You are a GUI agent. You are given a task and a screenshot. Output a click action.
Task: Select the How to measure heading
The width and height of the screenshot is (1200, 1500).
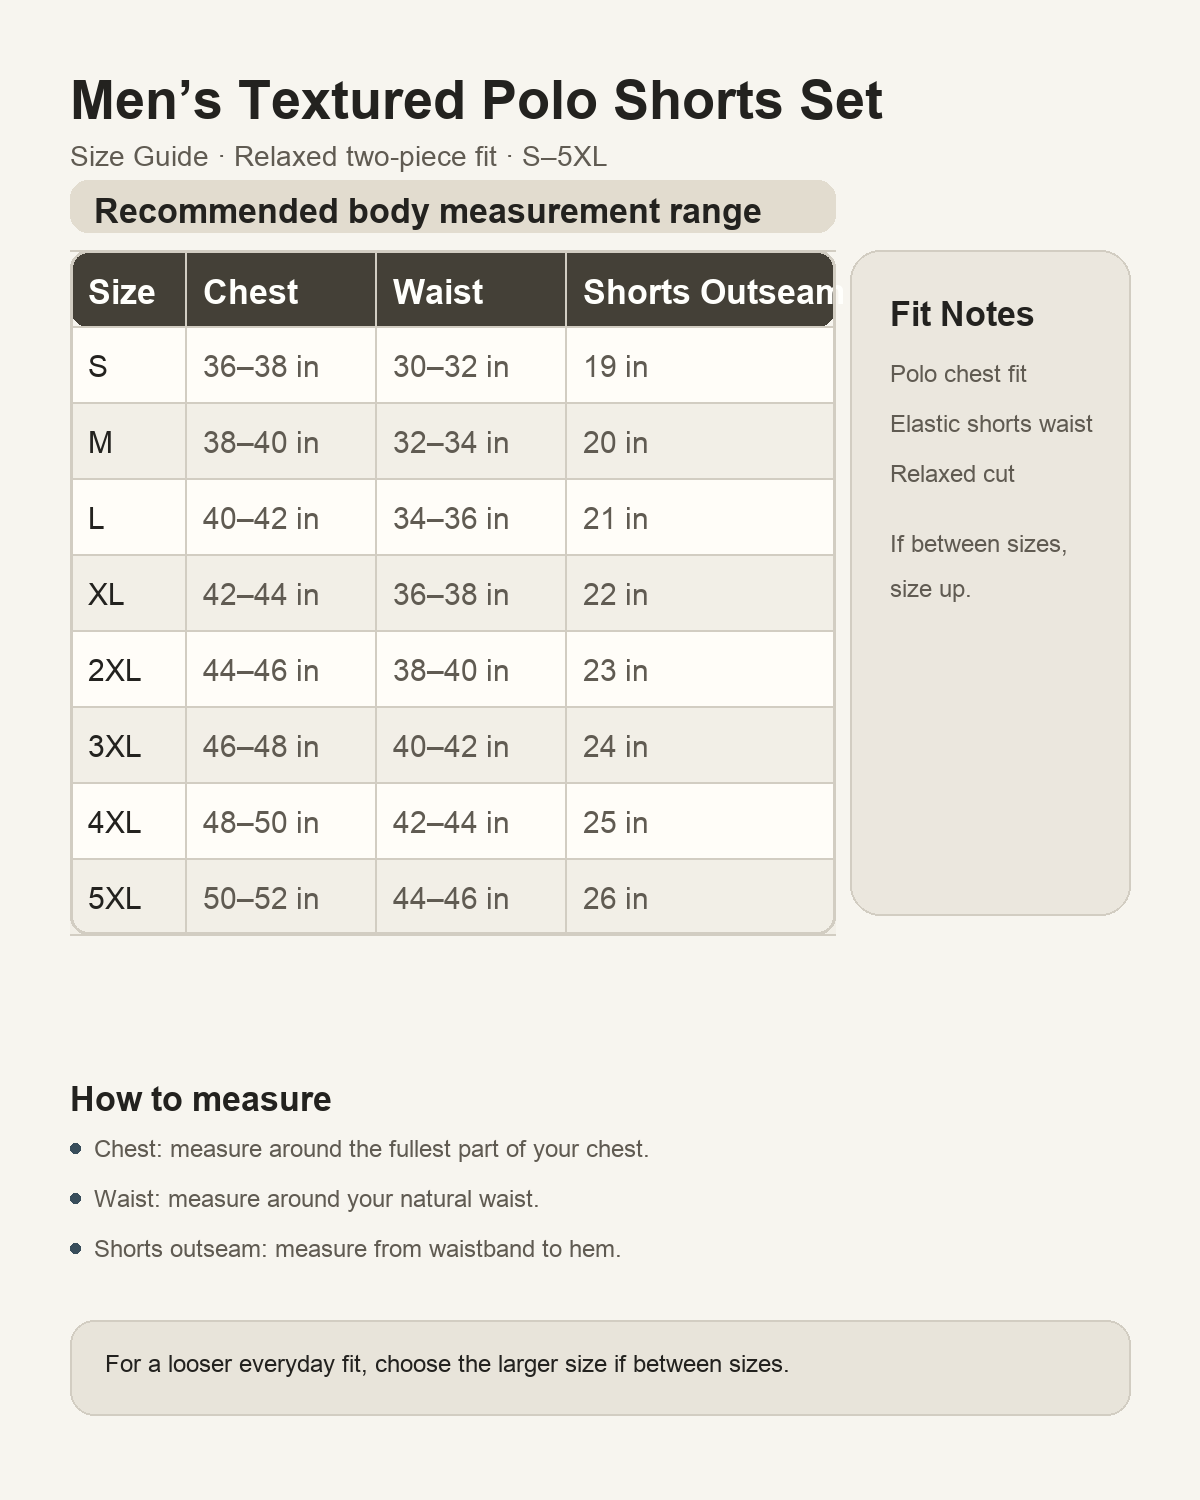click(x=201, y=1099)
